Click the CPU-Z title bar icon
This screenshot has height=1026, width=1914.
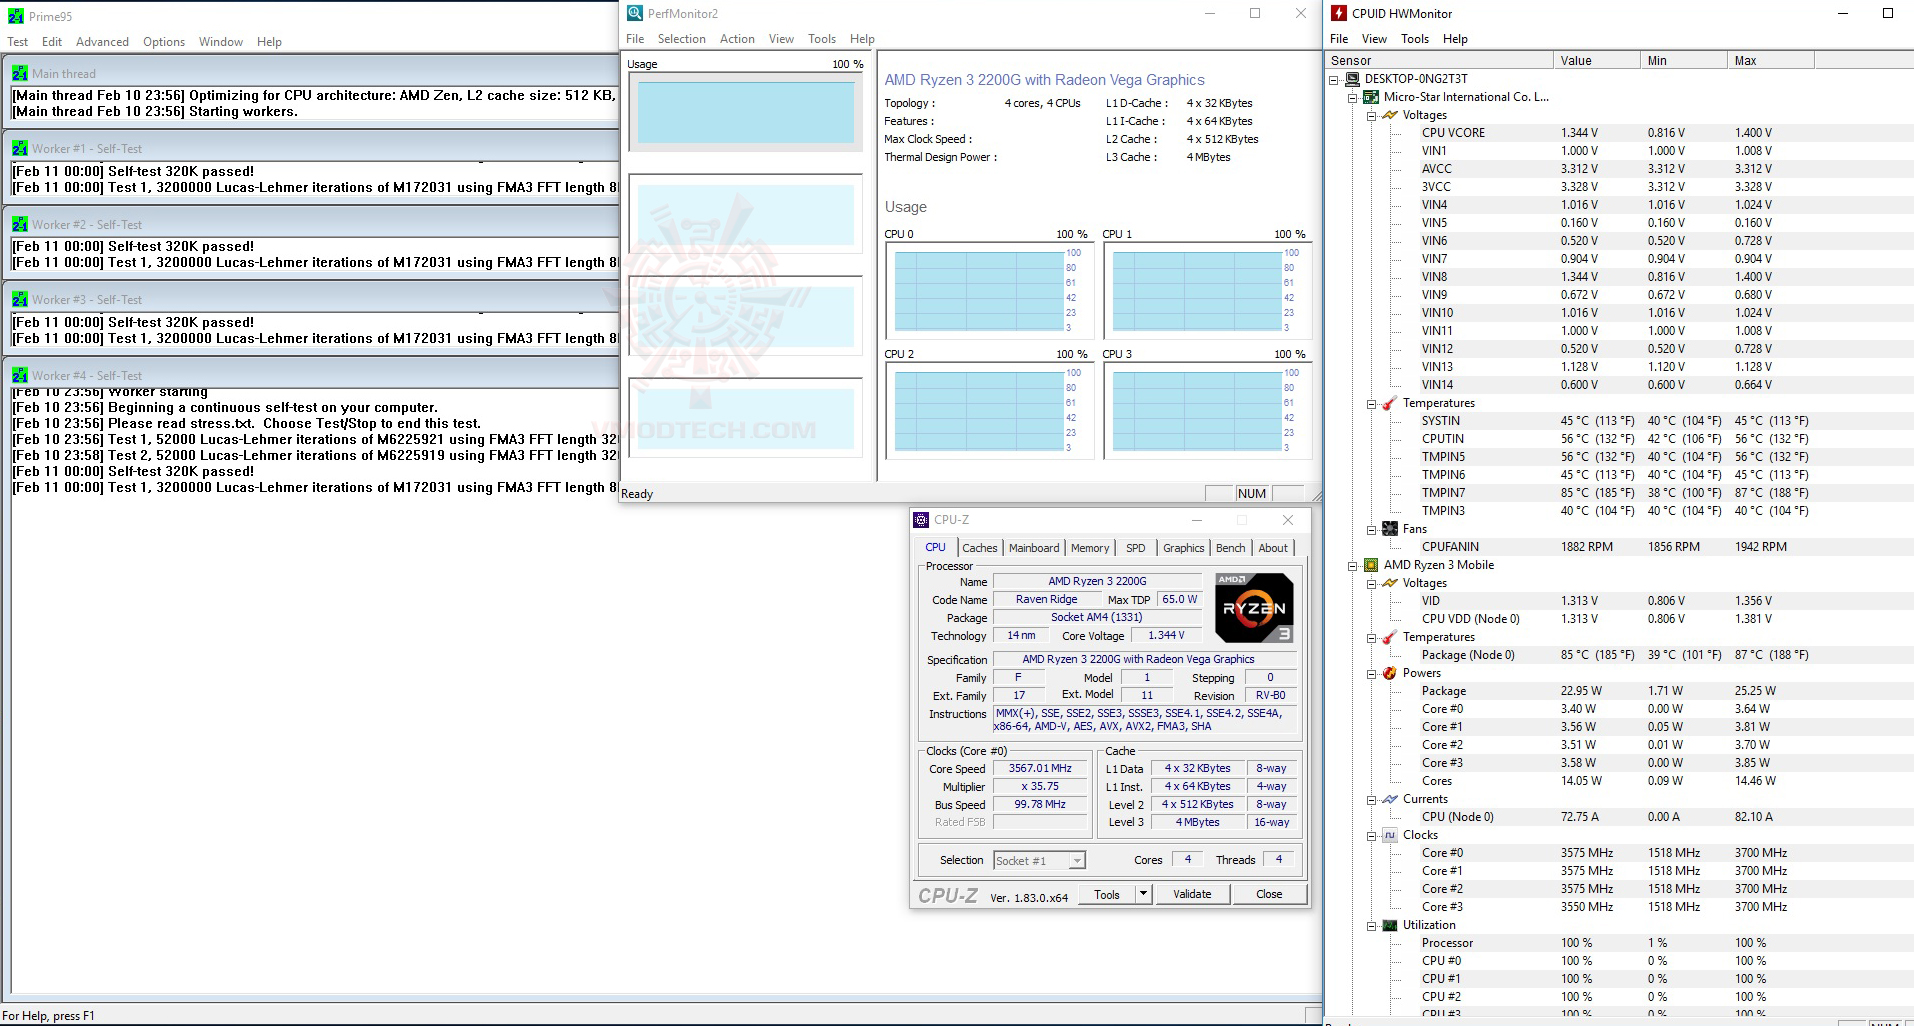pyautogui.click(x=921, y=520)
